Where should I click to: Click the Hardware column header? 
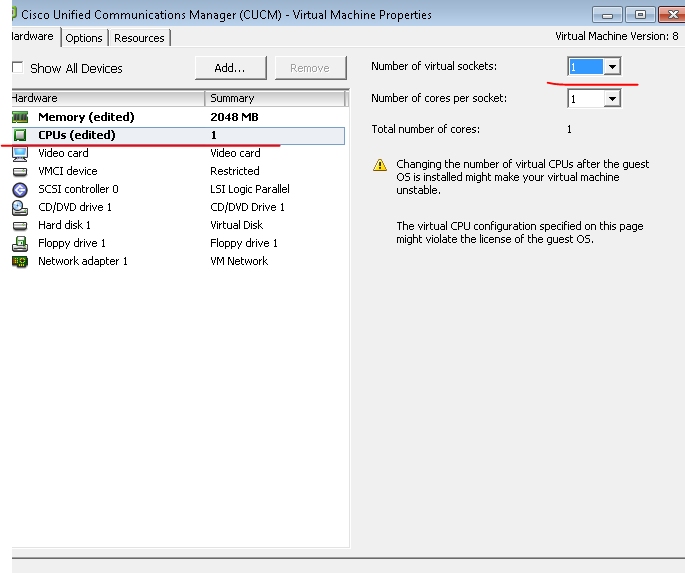coord(108,98)
